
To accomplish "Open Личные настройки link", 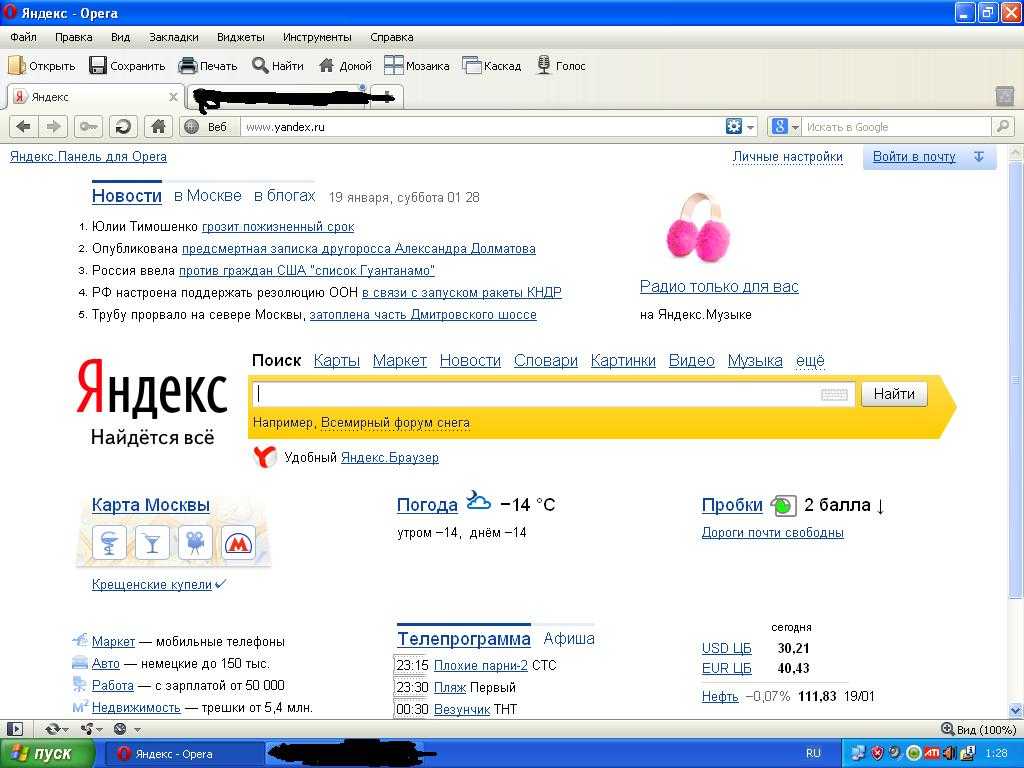I will click(x=788, y=157).
